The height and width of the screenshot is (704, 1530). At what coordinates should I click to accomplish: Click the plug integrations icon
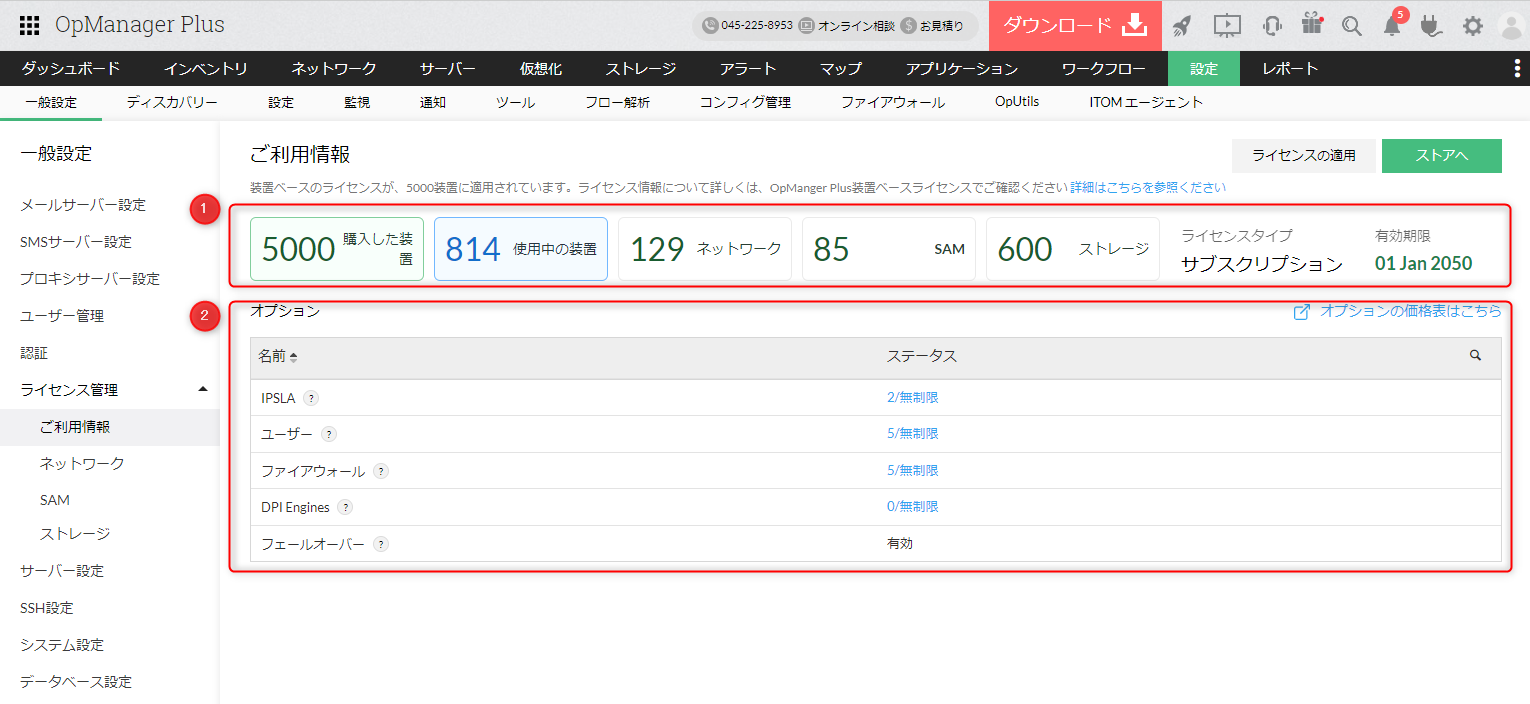(x=1431, y=26)
